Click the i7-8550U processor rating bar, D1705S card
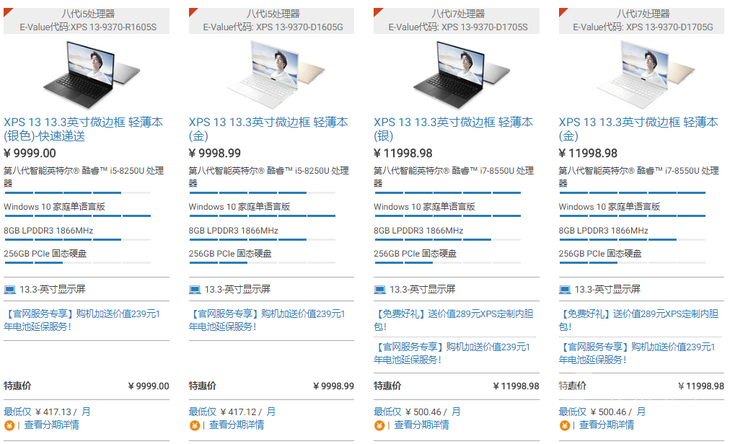 tap(447, 193)
